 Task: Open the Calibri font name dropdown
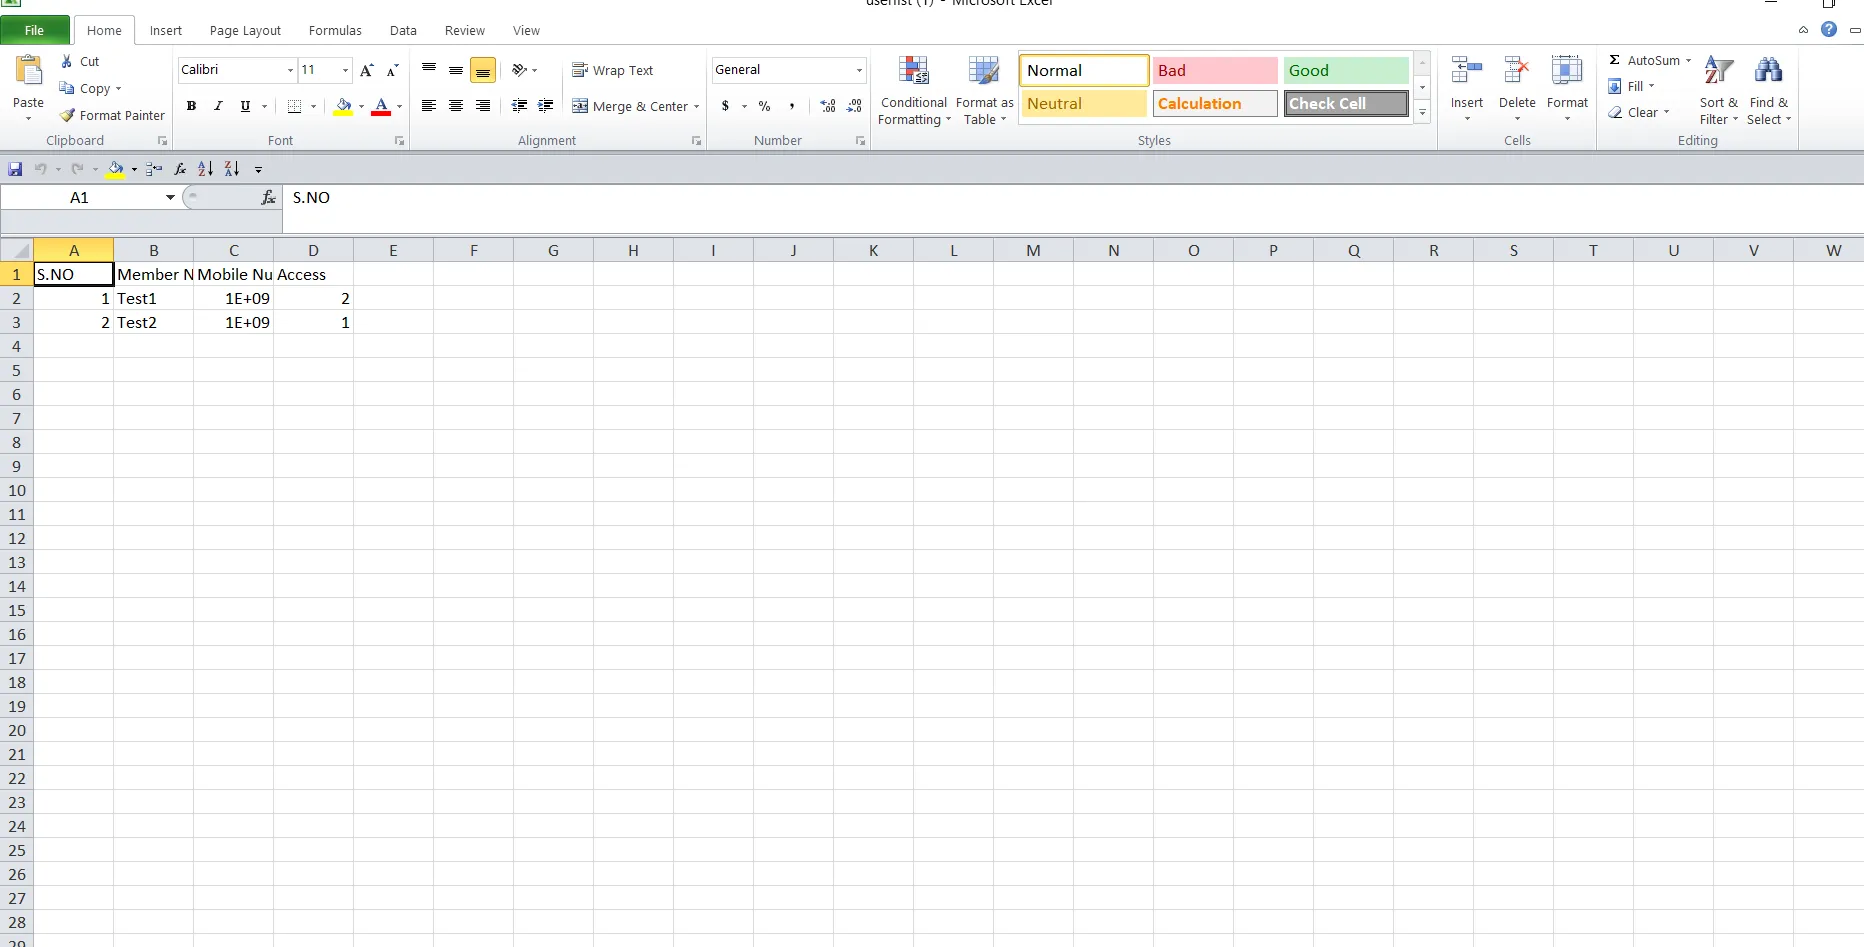click(290, 70)
